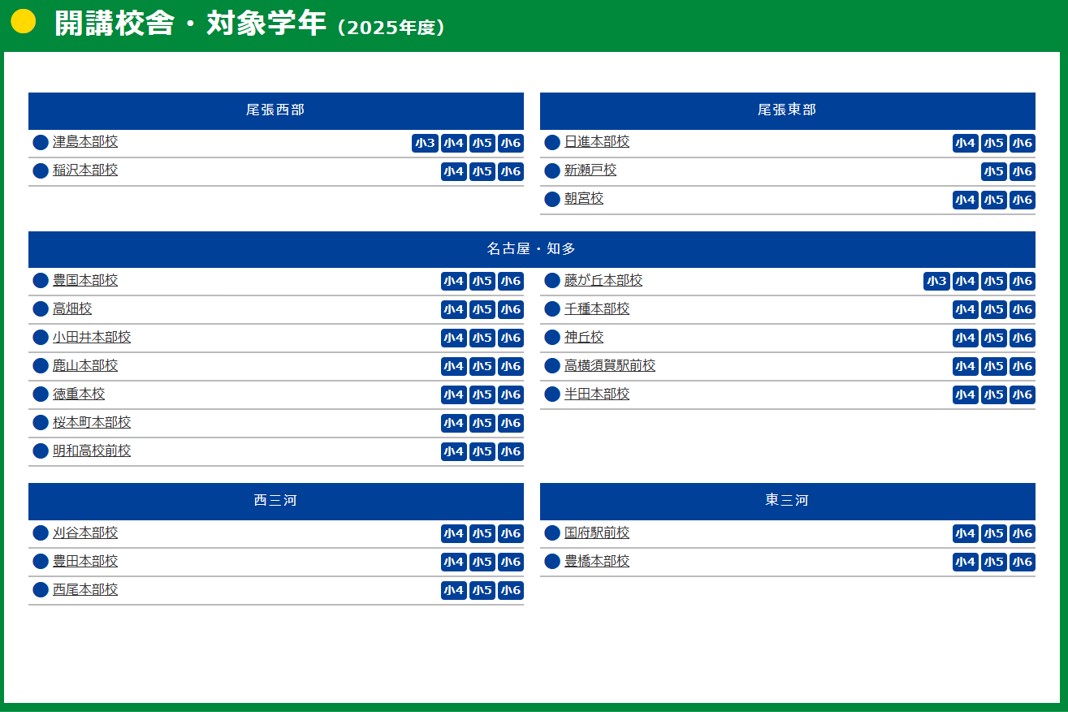This screenshot has height=712, width=1068.
Task: Go to 明和高校前校 page
Action: coord(92,451)
